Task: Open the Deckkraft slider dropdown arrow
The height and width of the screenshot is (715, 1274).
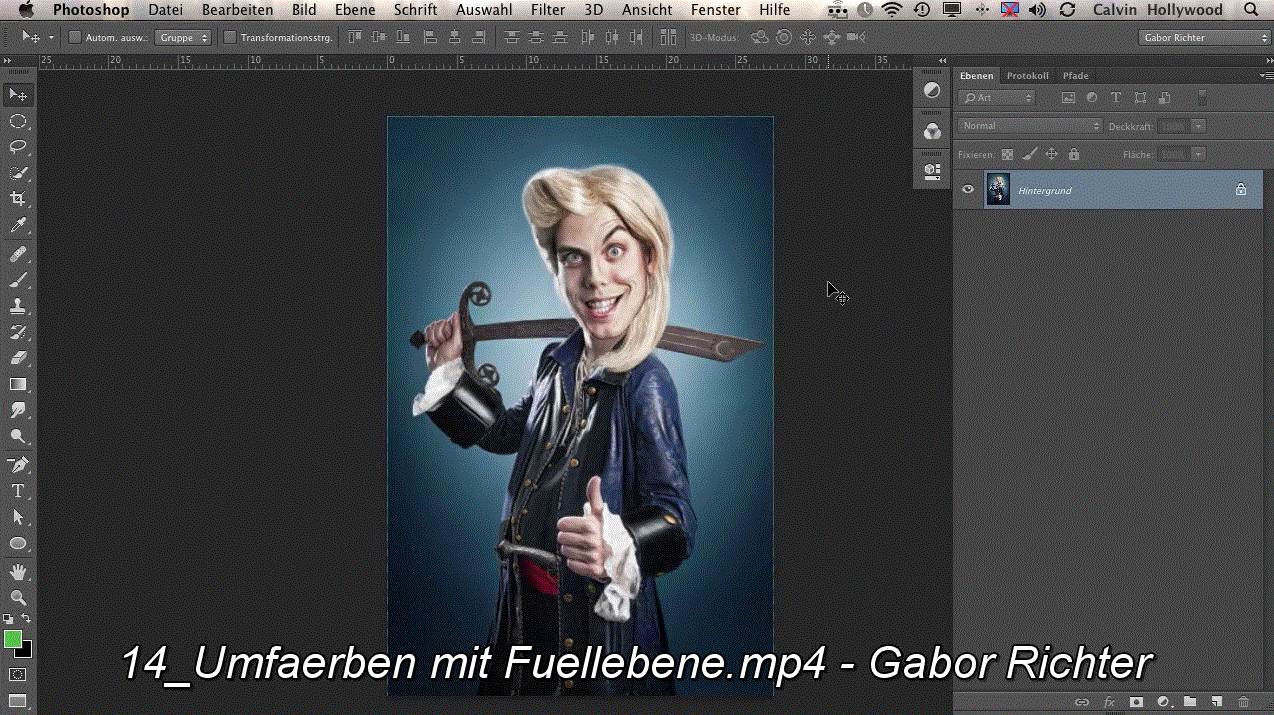Action: (1198, 126)
